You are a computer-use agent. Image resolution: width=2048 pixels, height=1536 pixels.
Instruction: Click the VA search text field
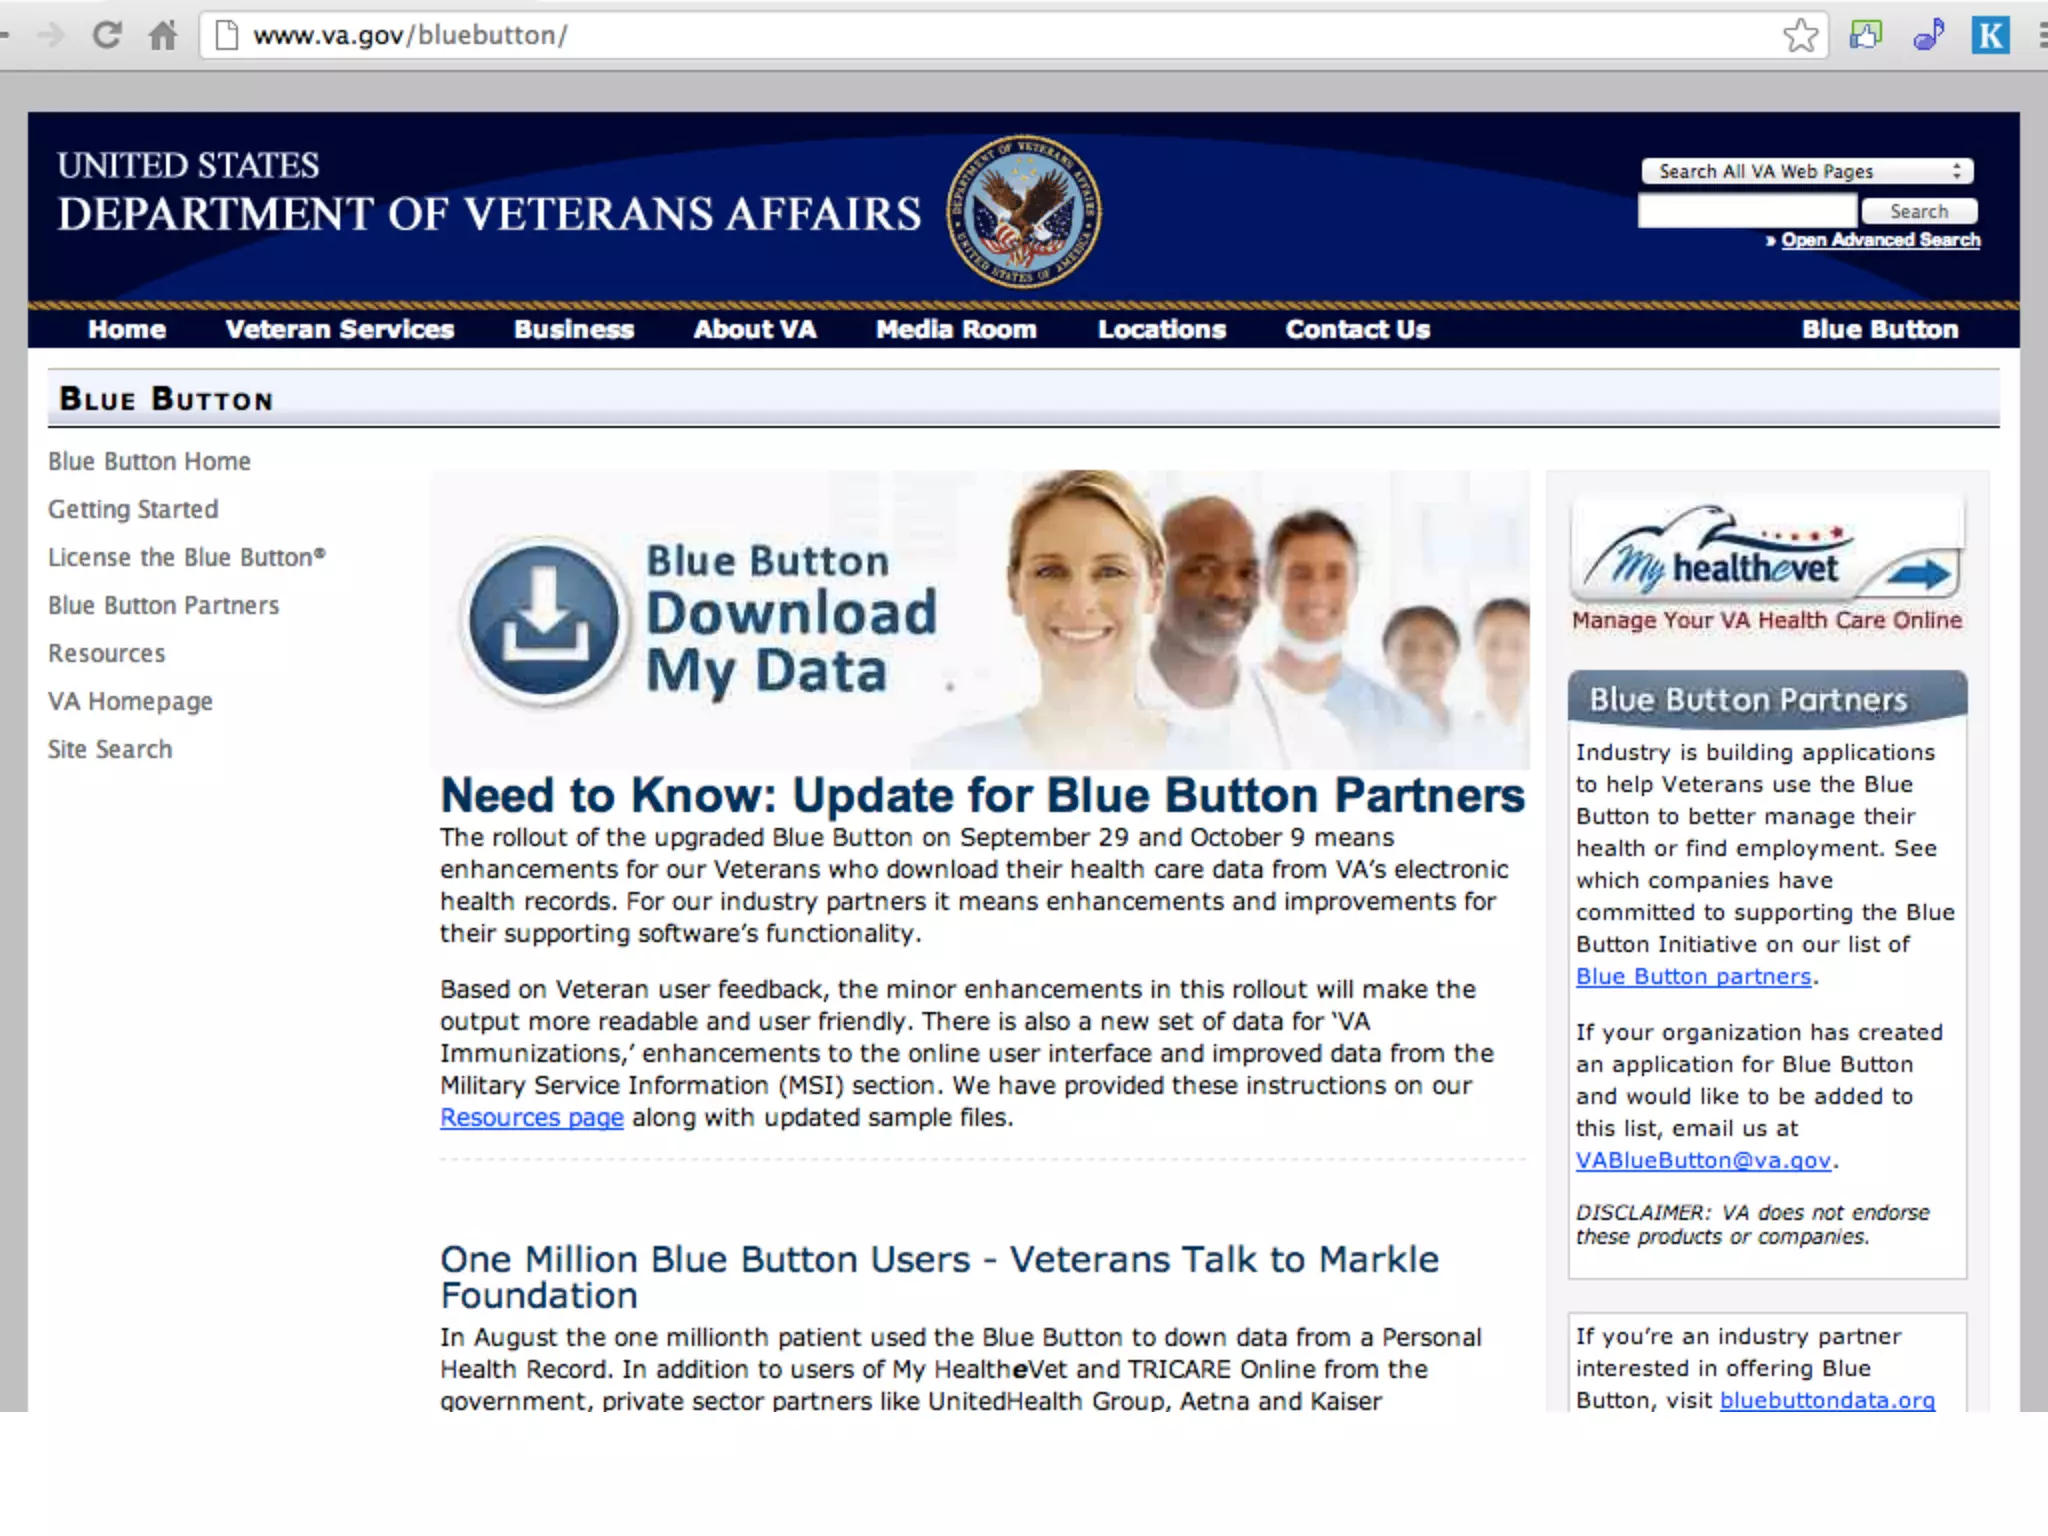point(1746,211)
